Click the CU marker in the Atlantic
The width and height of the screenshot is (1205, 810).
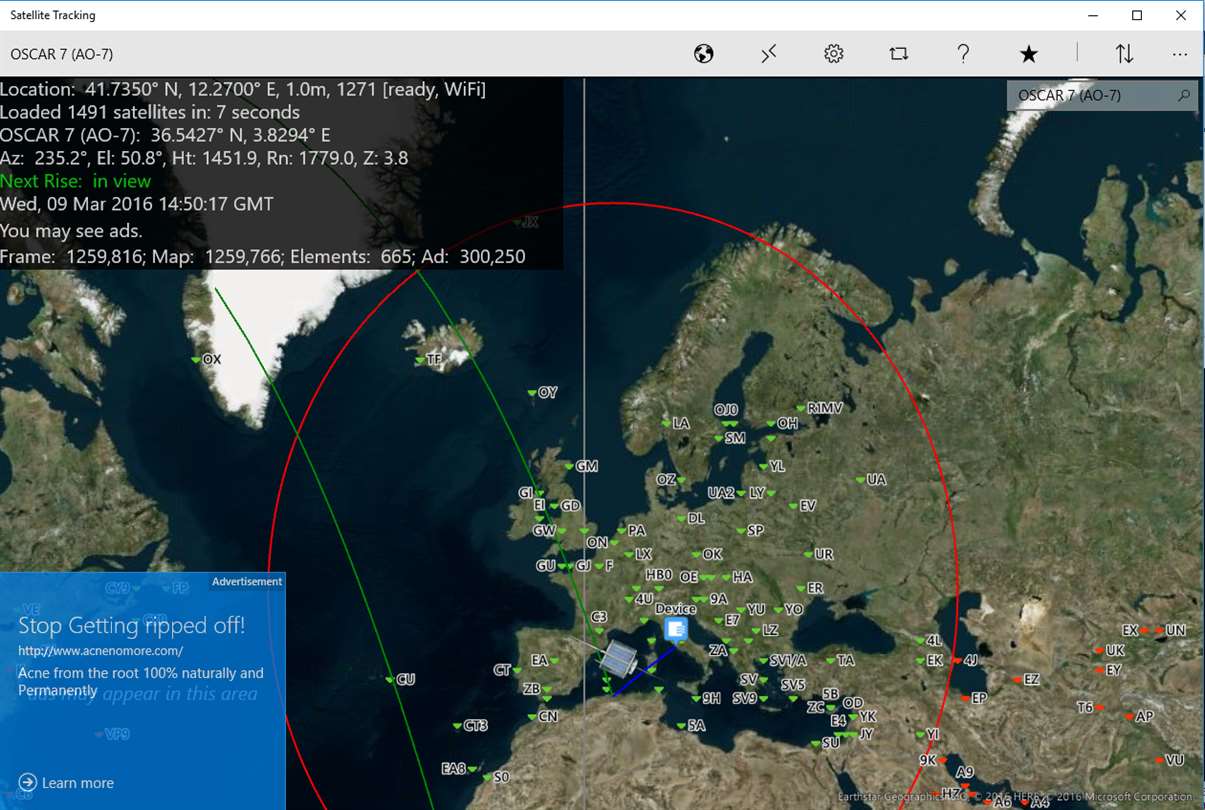coord(400,679)
